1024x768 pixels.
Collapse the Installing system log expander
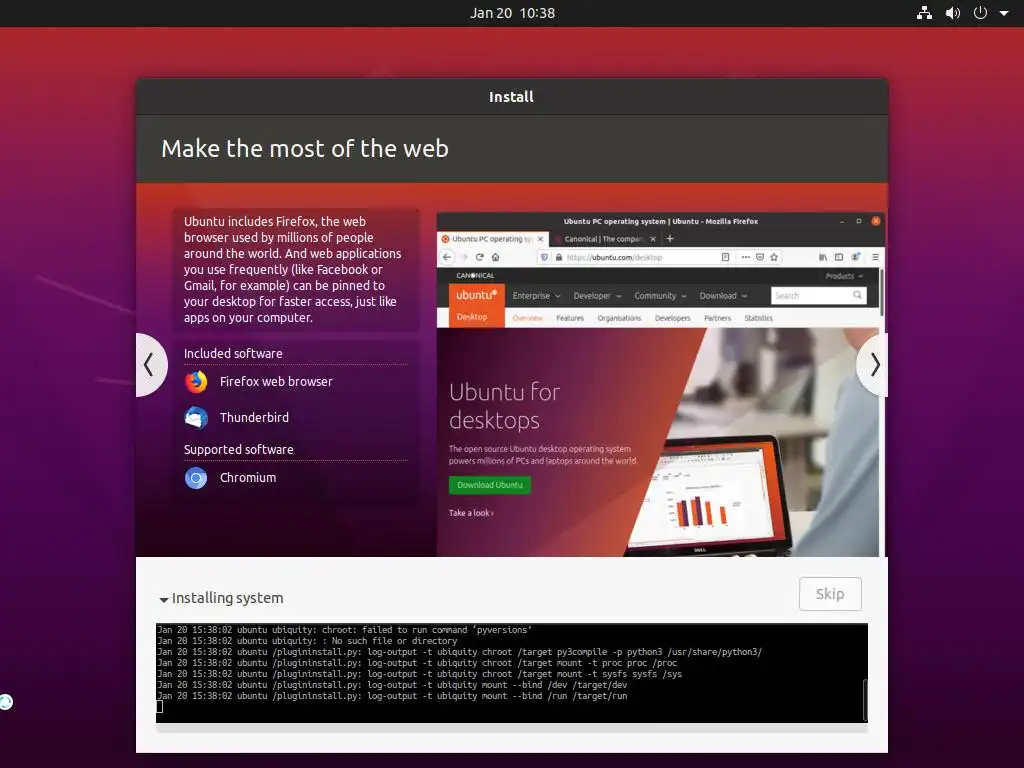coord(163,599)
